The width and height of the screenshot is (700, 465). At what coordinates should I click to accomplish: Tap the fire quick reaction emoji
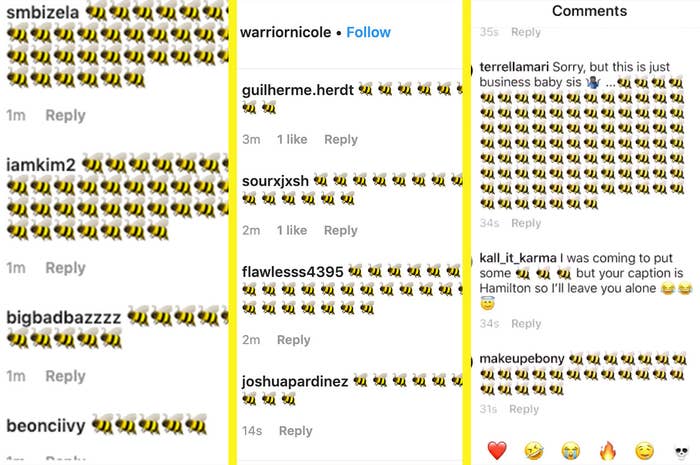pyautogui.click(x=608, y=451)
